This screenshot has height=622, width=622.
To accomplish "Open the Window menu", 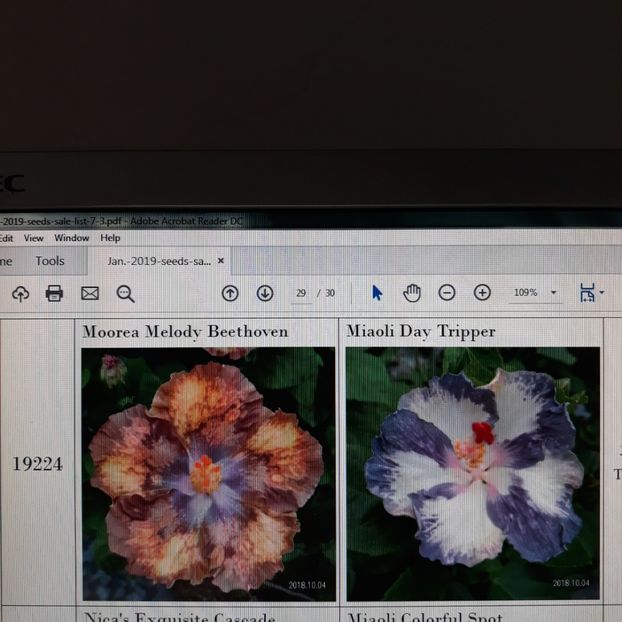I will (x=71, y=238).
